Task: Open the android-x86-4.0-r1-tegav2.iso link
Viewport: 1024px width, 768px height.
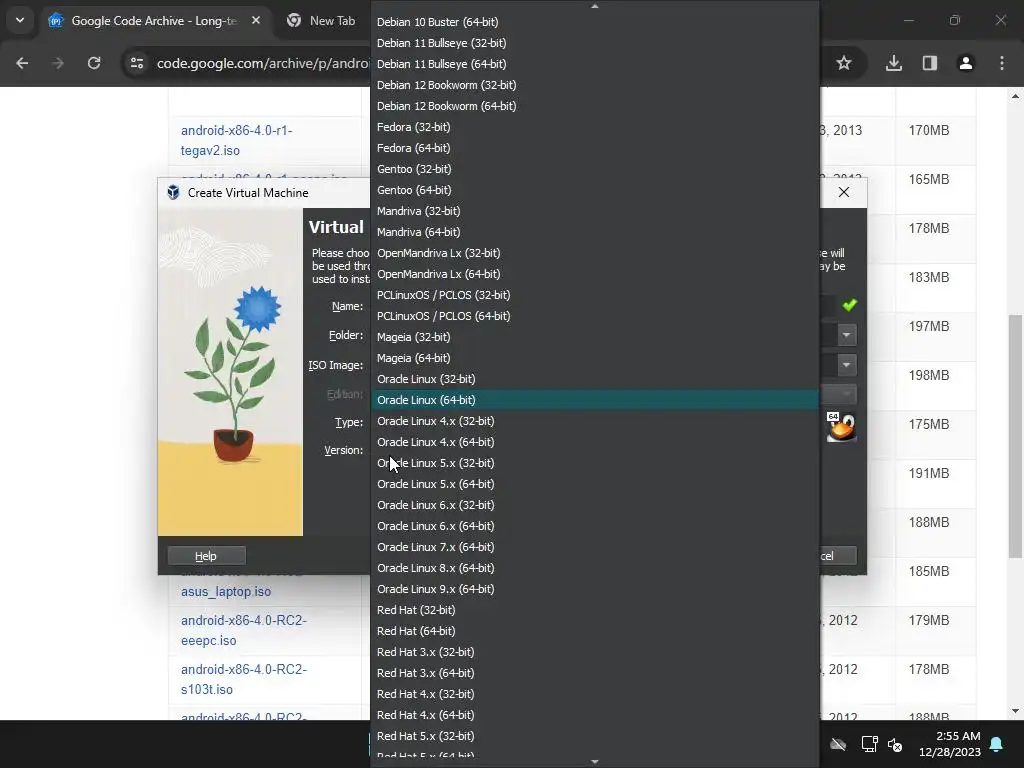Action: [x=236, y=140]
